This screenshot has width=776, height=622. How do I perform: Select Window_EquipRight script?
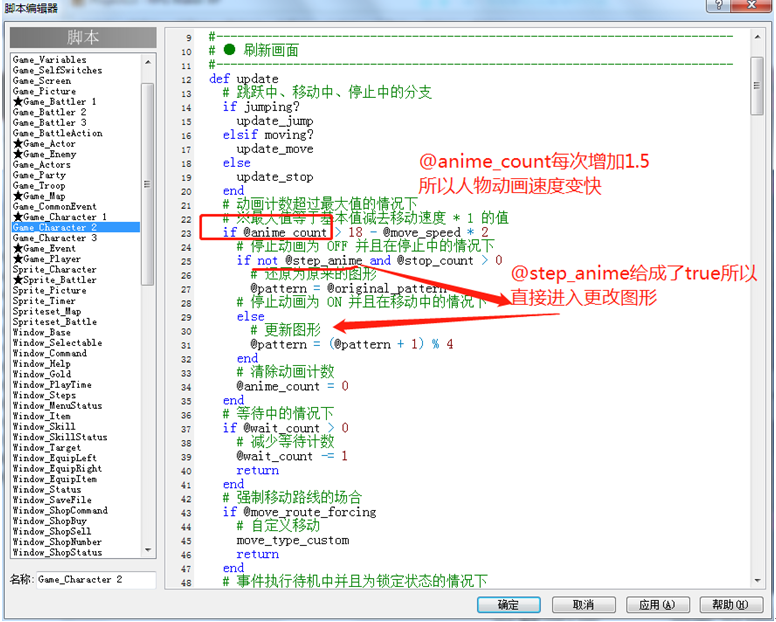pos(57,468)
